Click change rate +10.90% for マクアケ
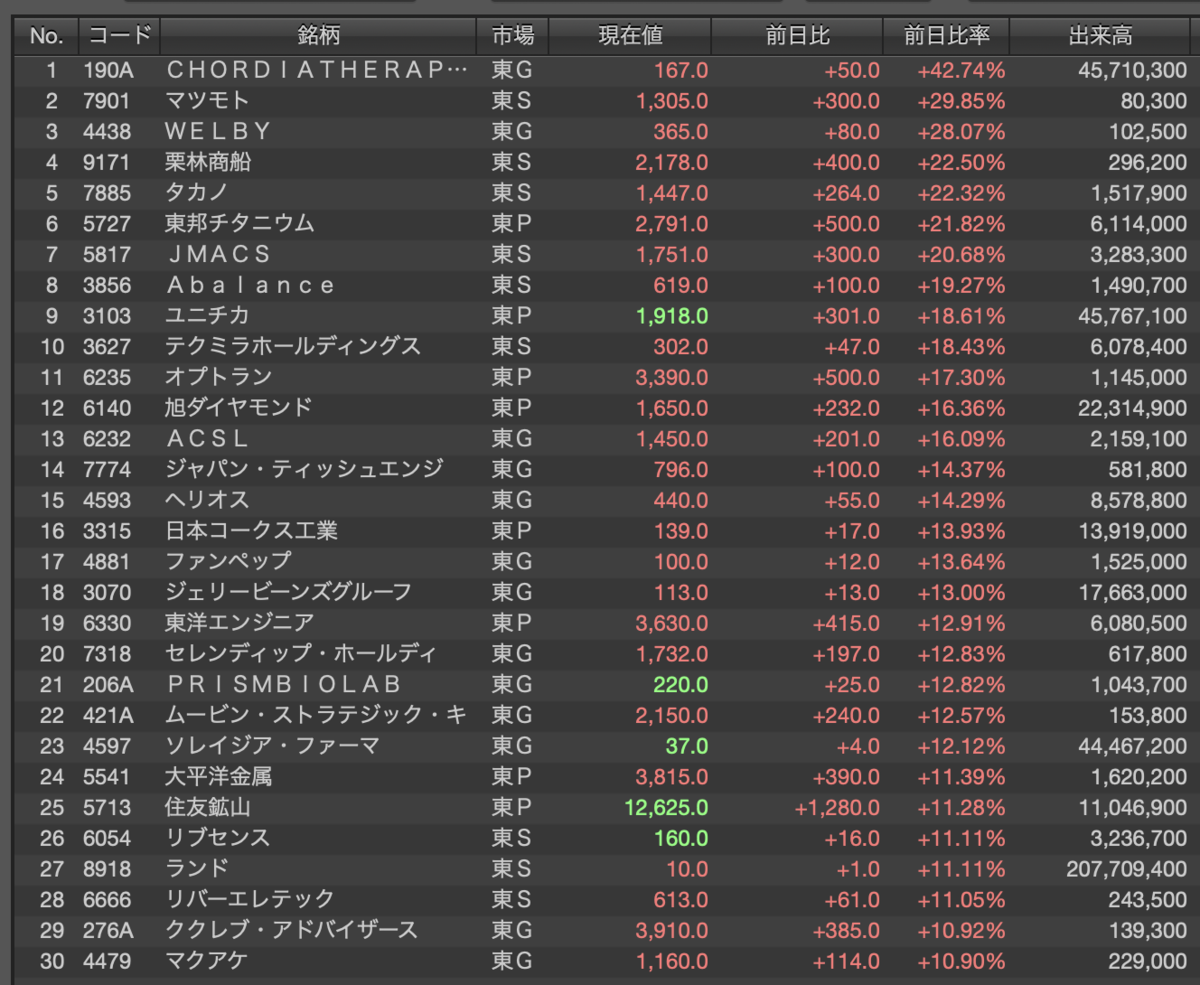Viewport: 1200px width, 985px height. click(x=961, y=960)
